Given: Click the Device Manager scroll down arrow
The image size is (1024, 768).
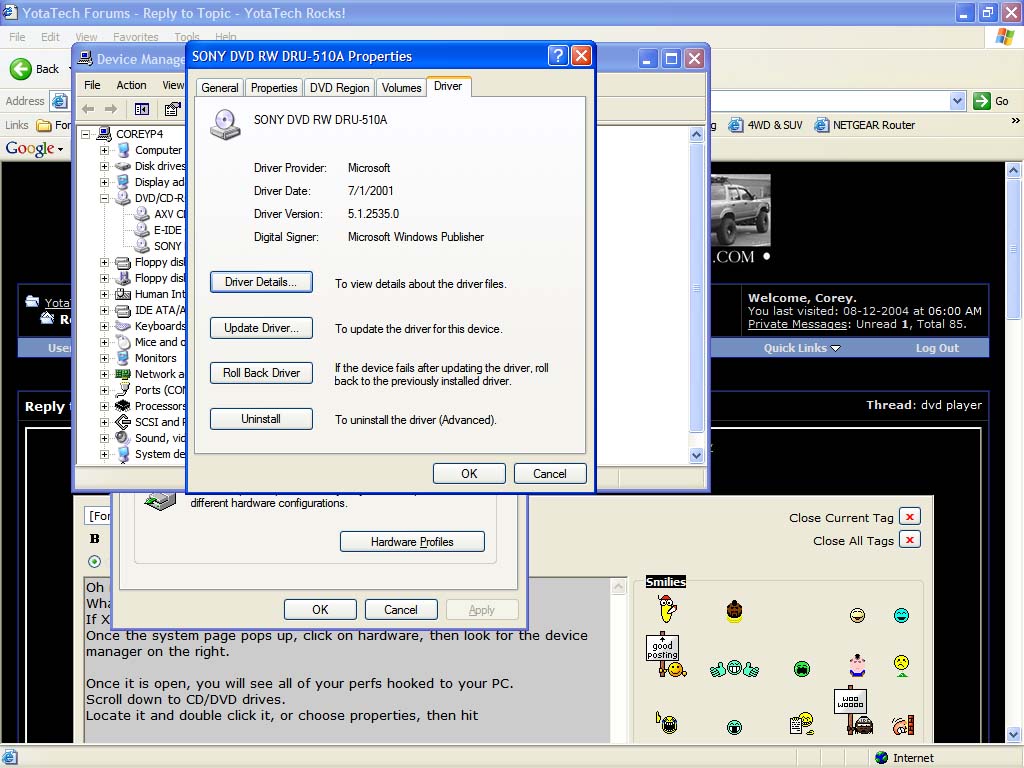Looking at the screenshot, I should coord(697,455).
